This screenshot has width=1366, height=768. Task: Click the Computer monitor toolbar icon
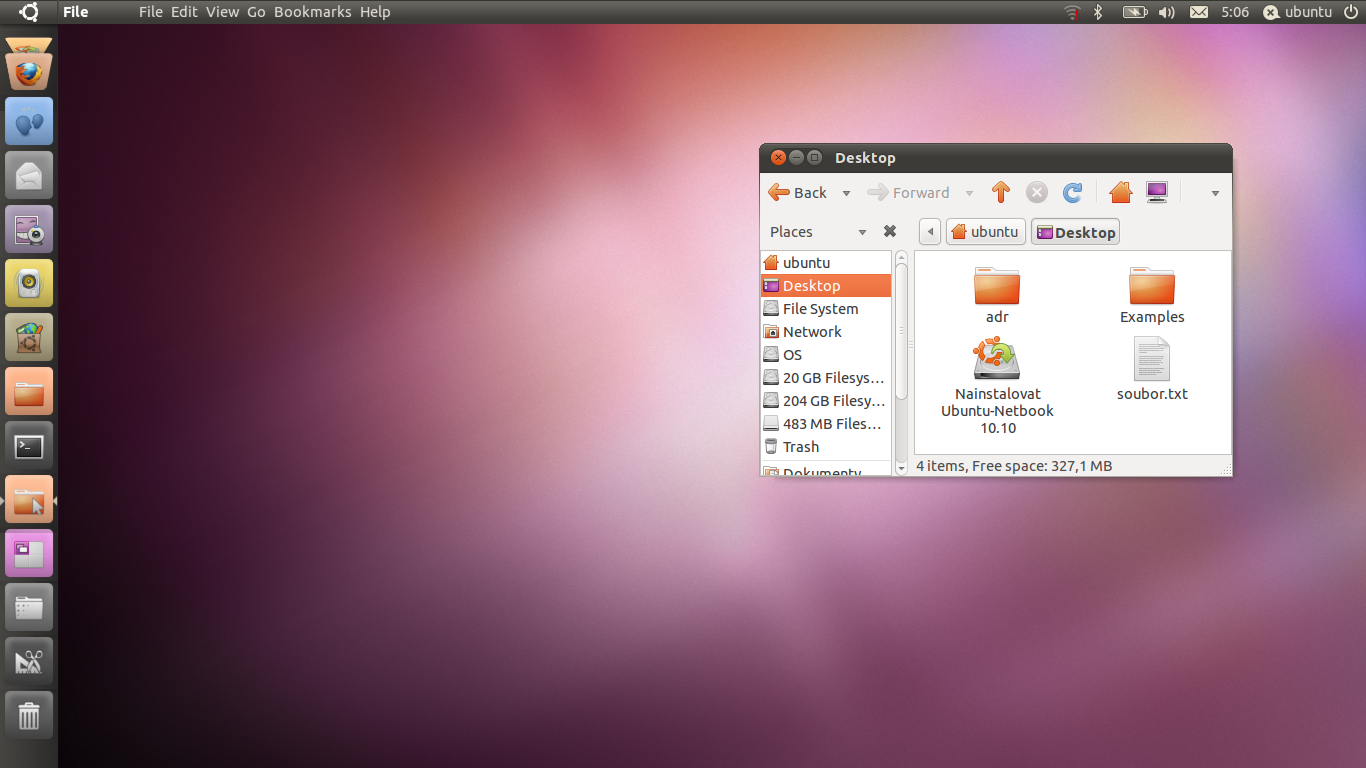[1157, 192]
